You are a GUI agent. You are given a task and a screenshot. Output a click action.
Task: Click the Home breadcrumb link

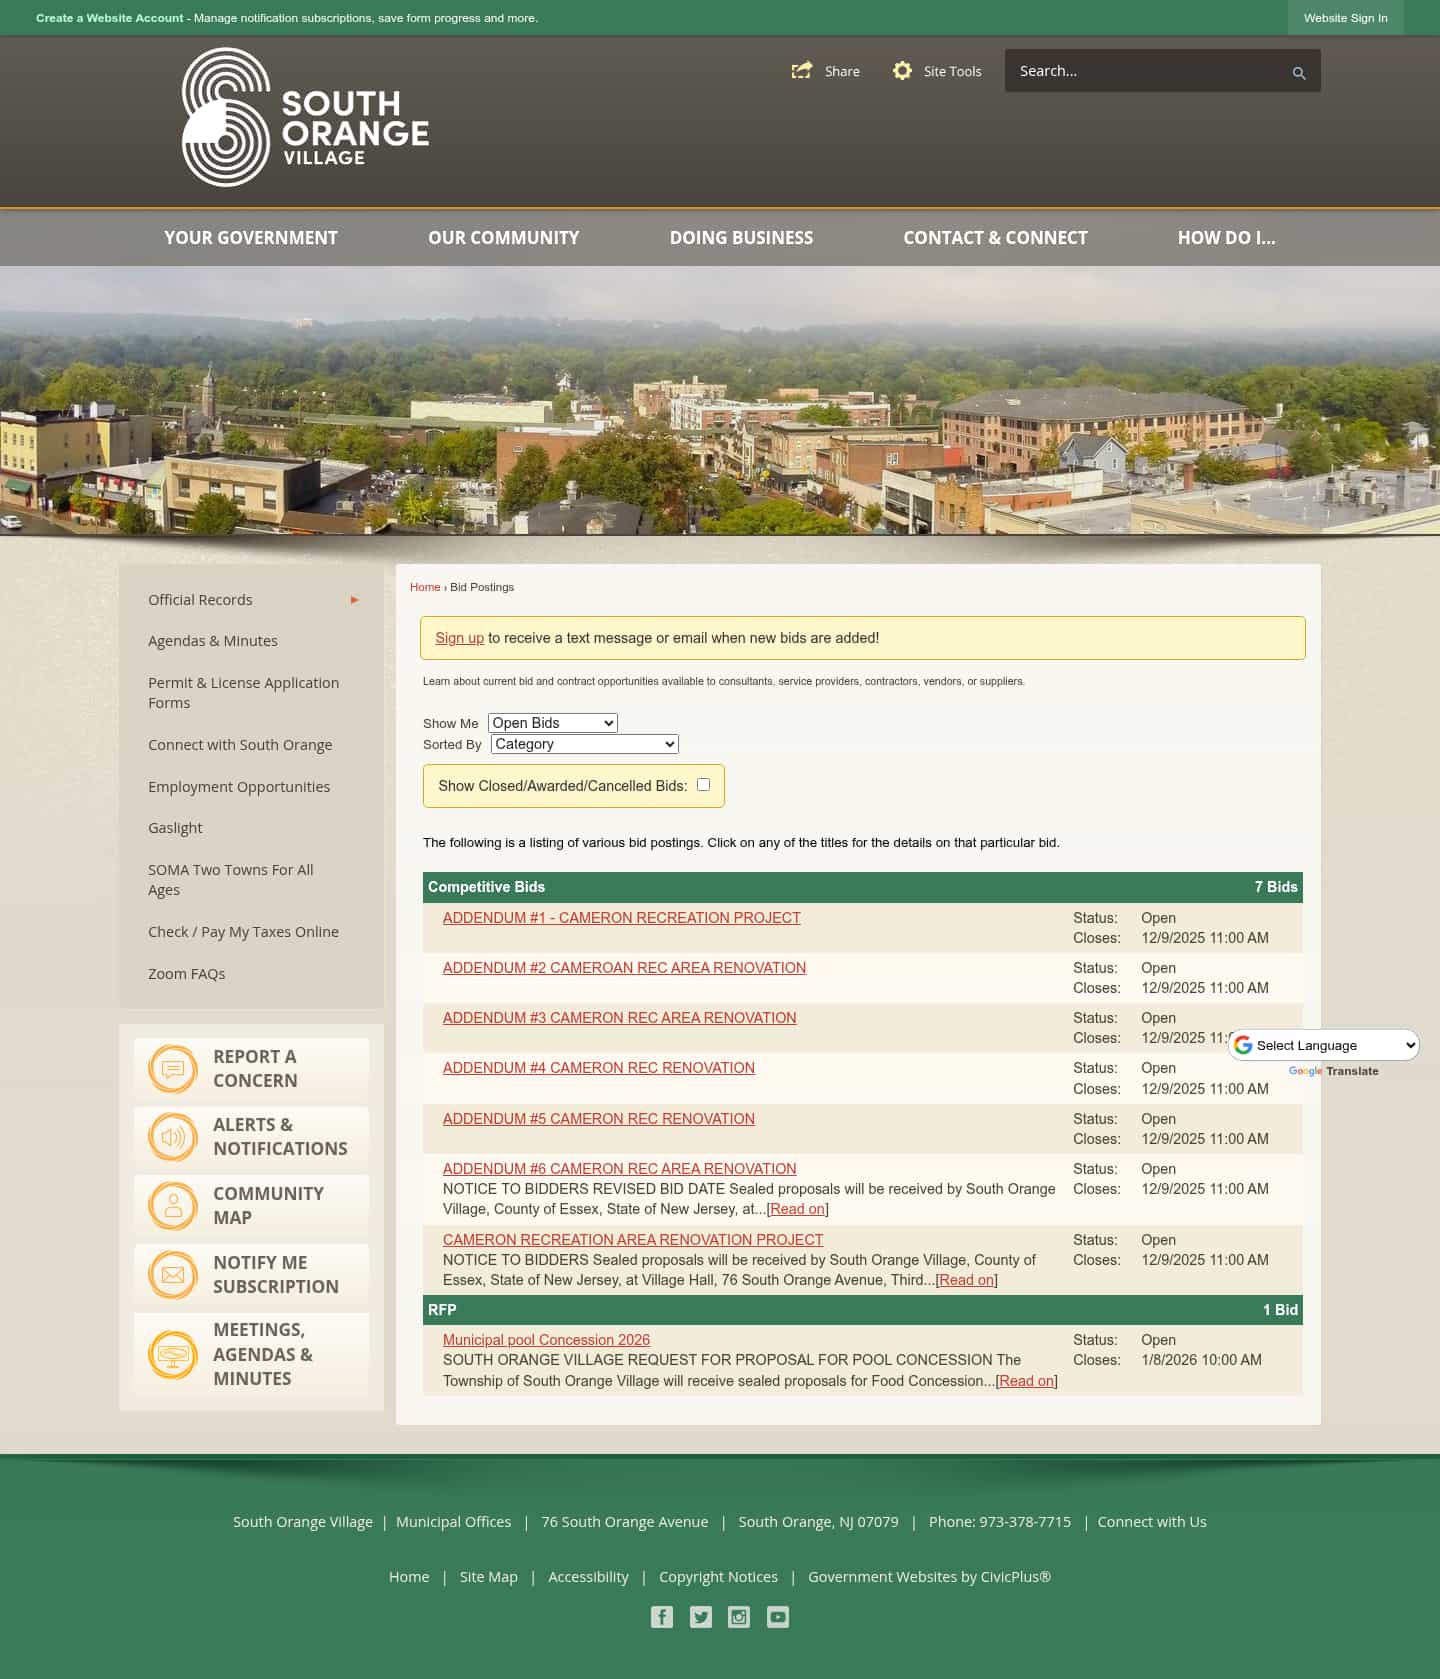click(425, 587)
